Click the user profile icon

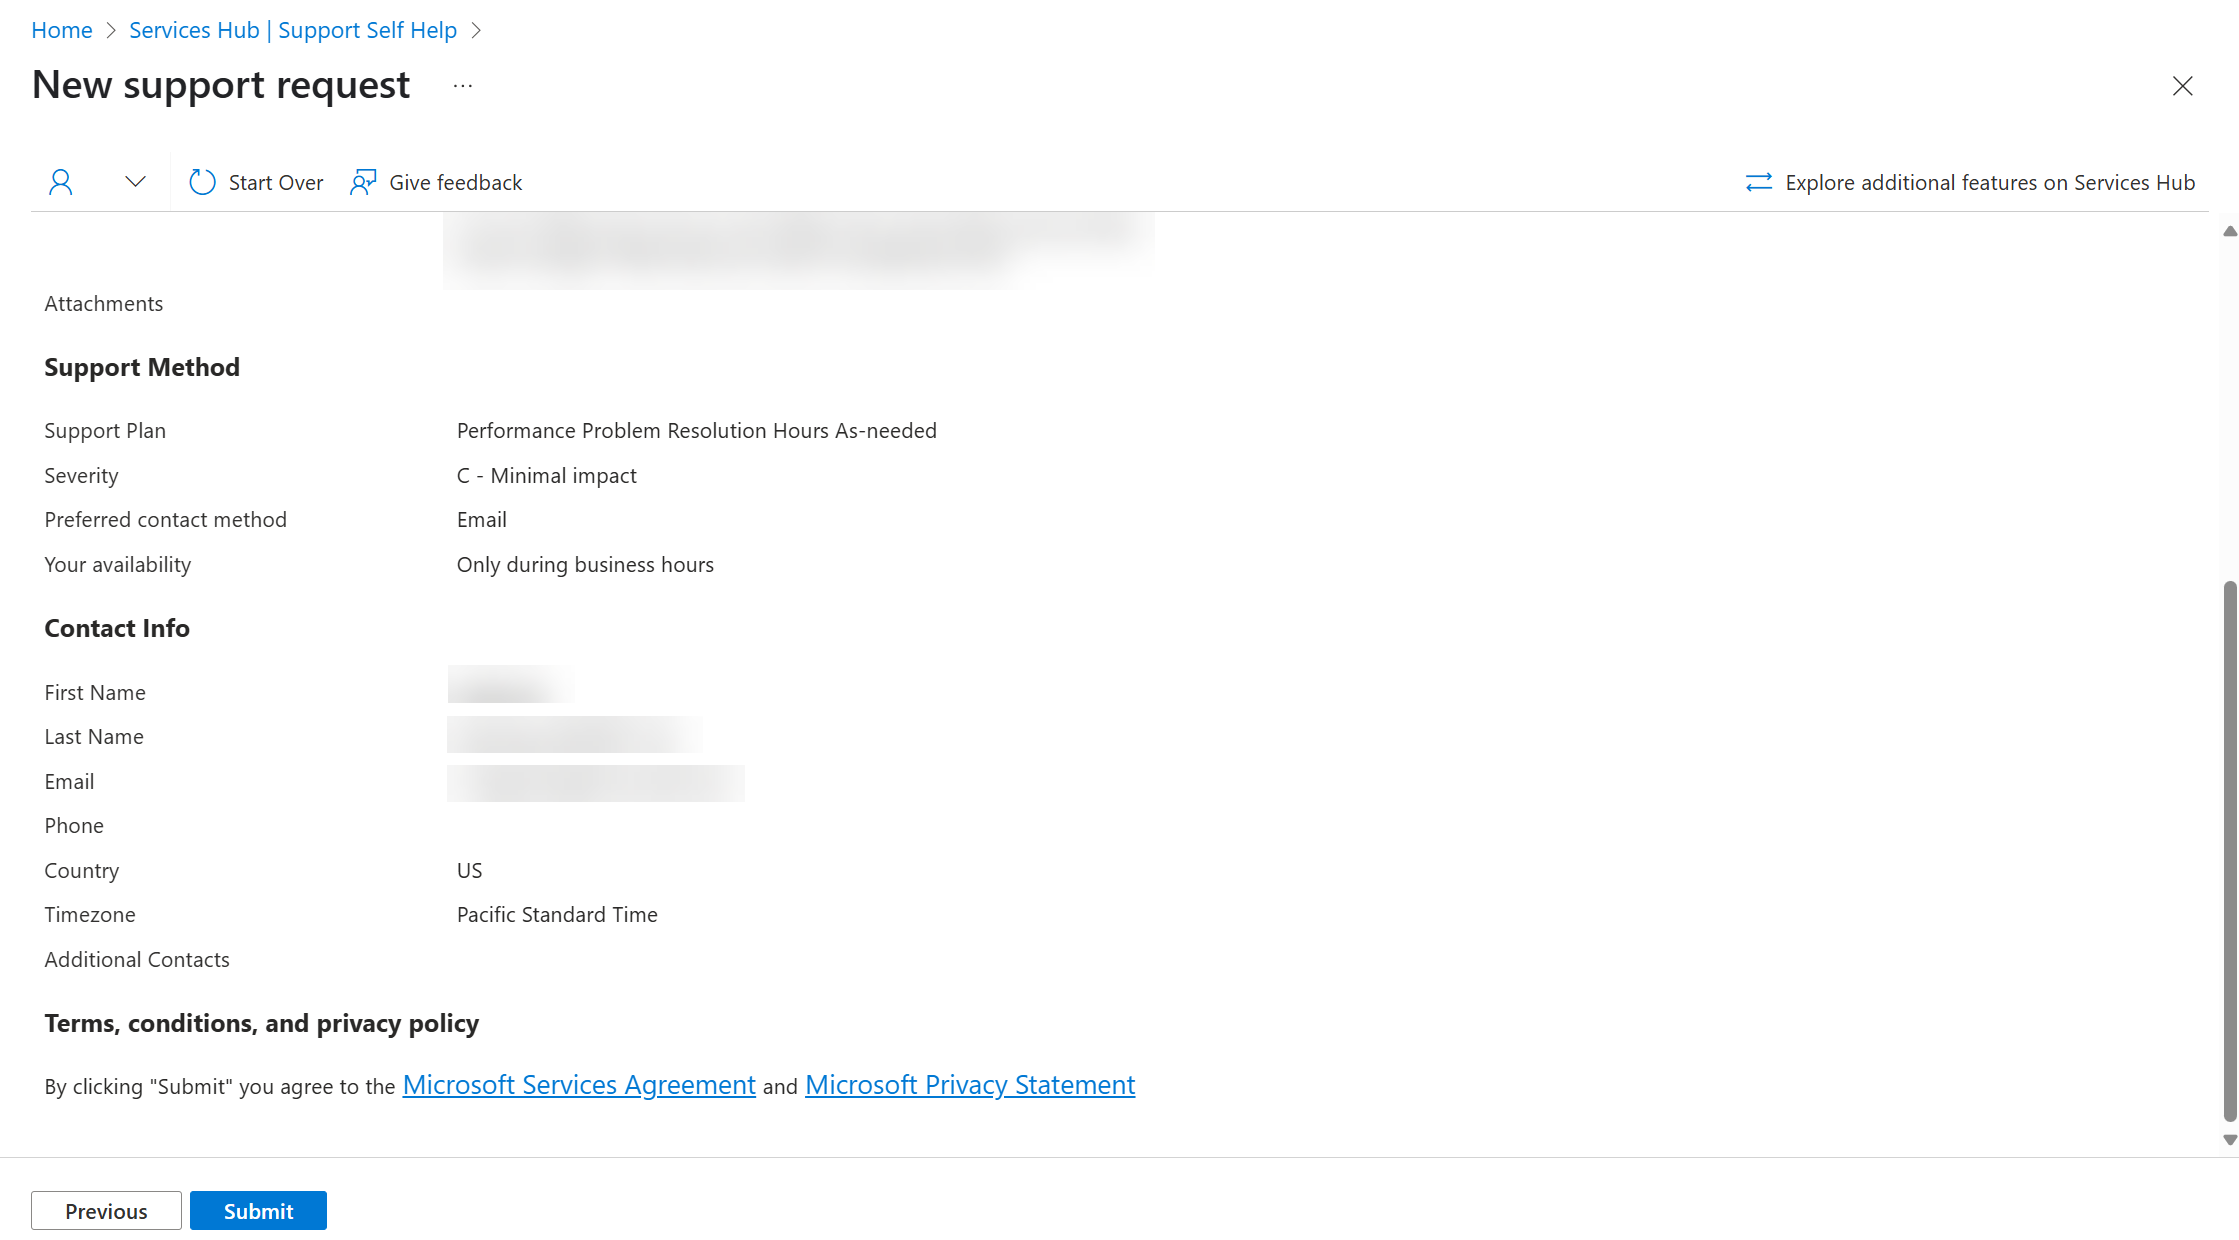coord(61,180)
